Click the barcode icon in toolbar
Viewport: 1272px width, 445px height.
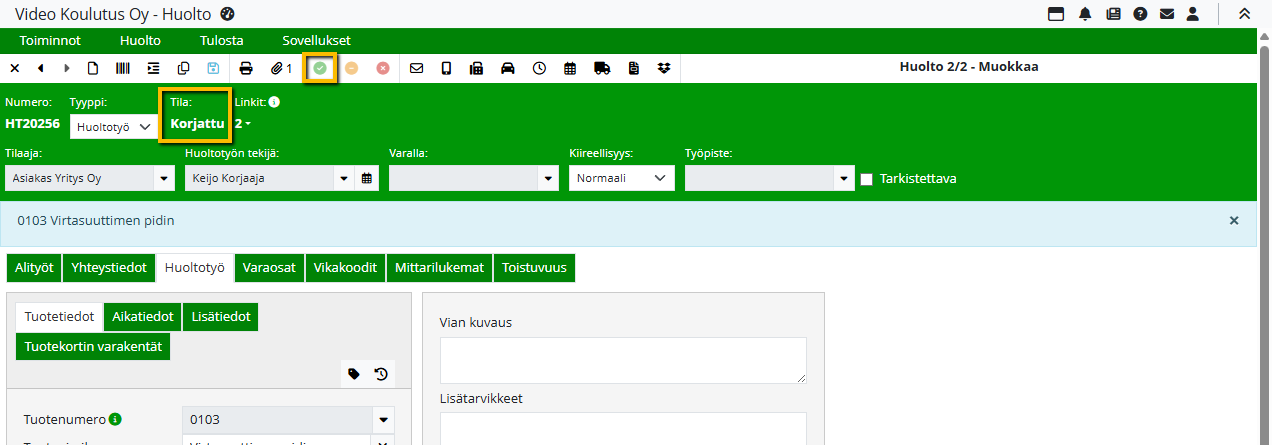(x=122, y=68)
